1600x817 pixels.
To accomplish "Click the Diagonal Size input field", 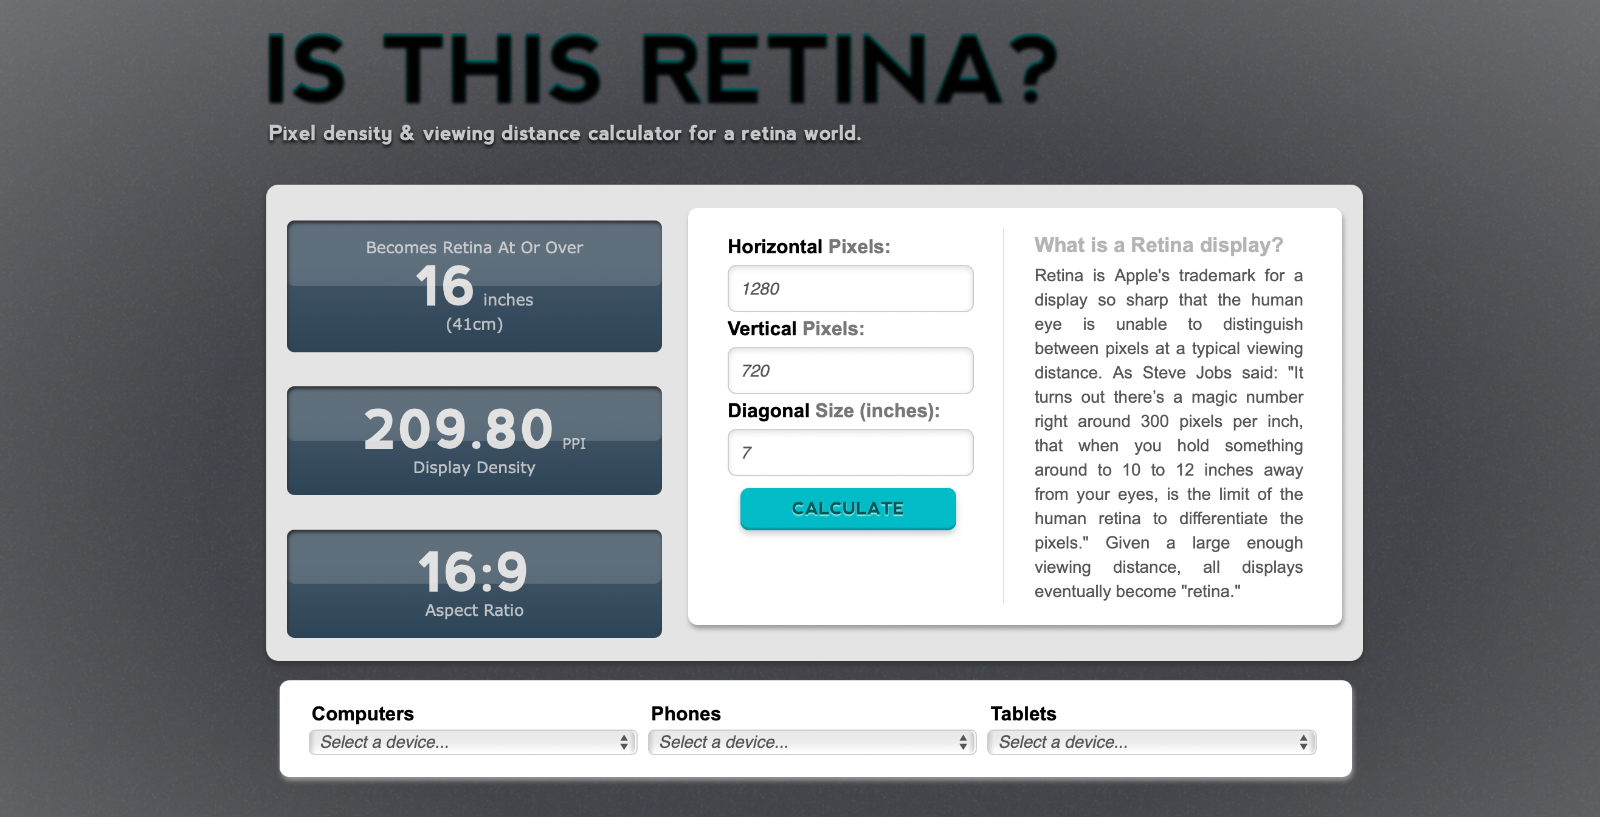I will coord(850,453).
